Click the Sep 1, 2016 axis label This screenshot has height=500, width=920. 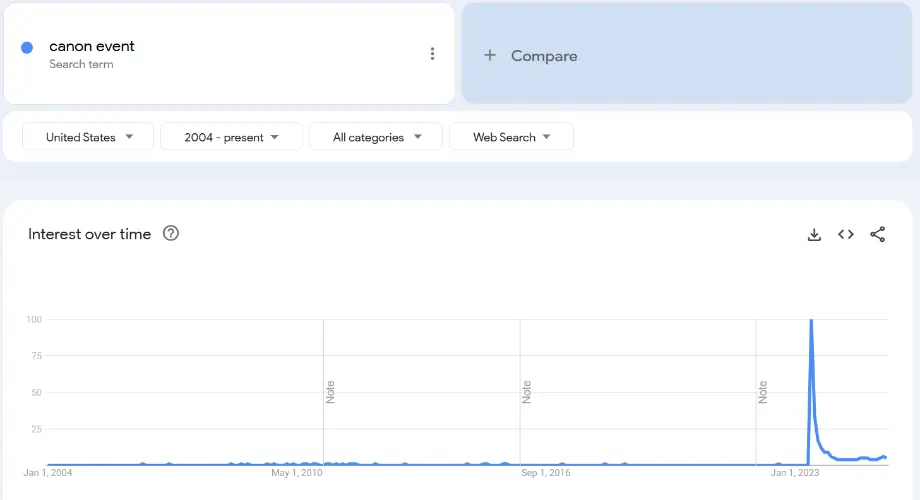(545, 472)
